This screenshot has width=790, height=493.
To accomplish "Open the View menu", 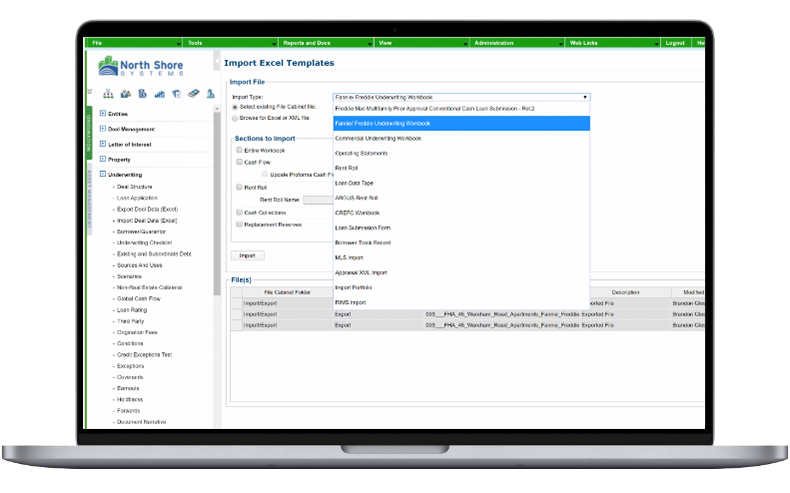I will (421, 43).
